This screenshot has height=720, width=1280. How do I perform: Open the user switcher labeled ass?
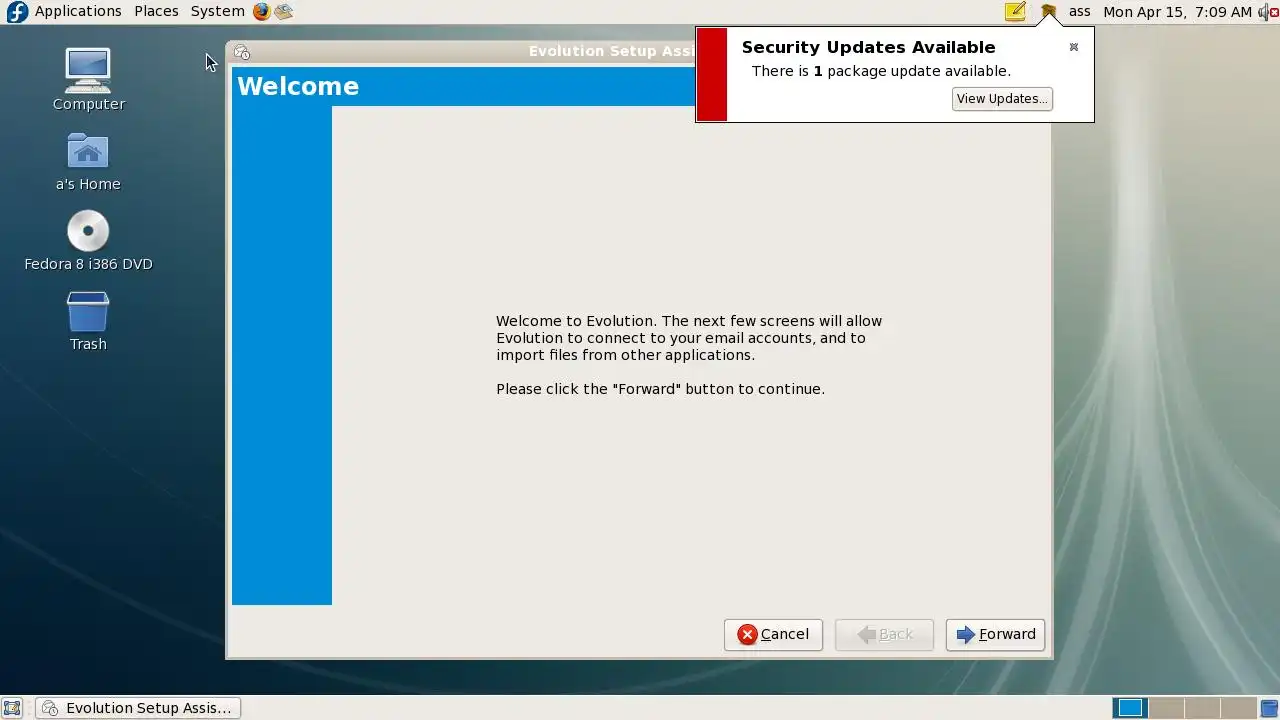[x=1080, y=11]
